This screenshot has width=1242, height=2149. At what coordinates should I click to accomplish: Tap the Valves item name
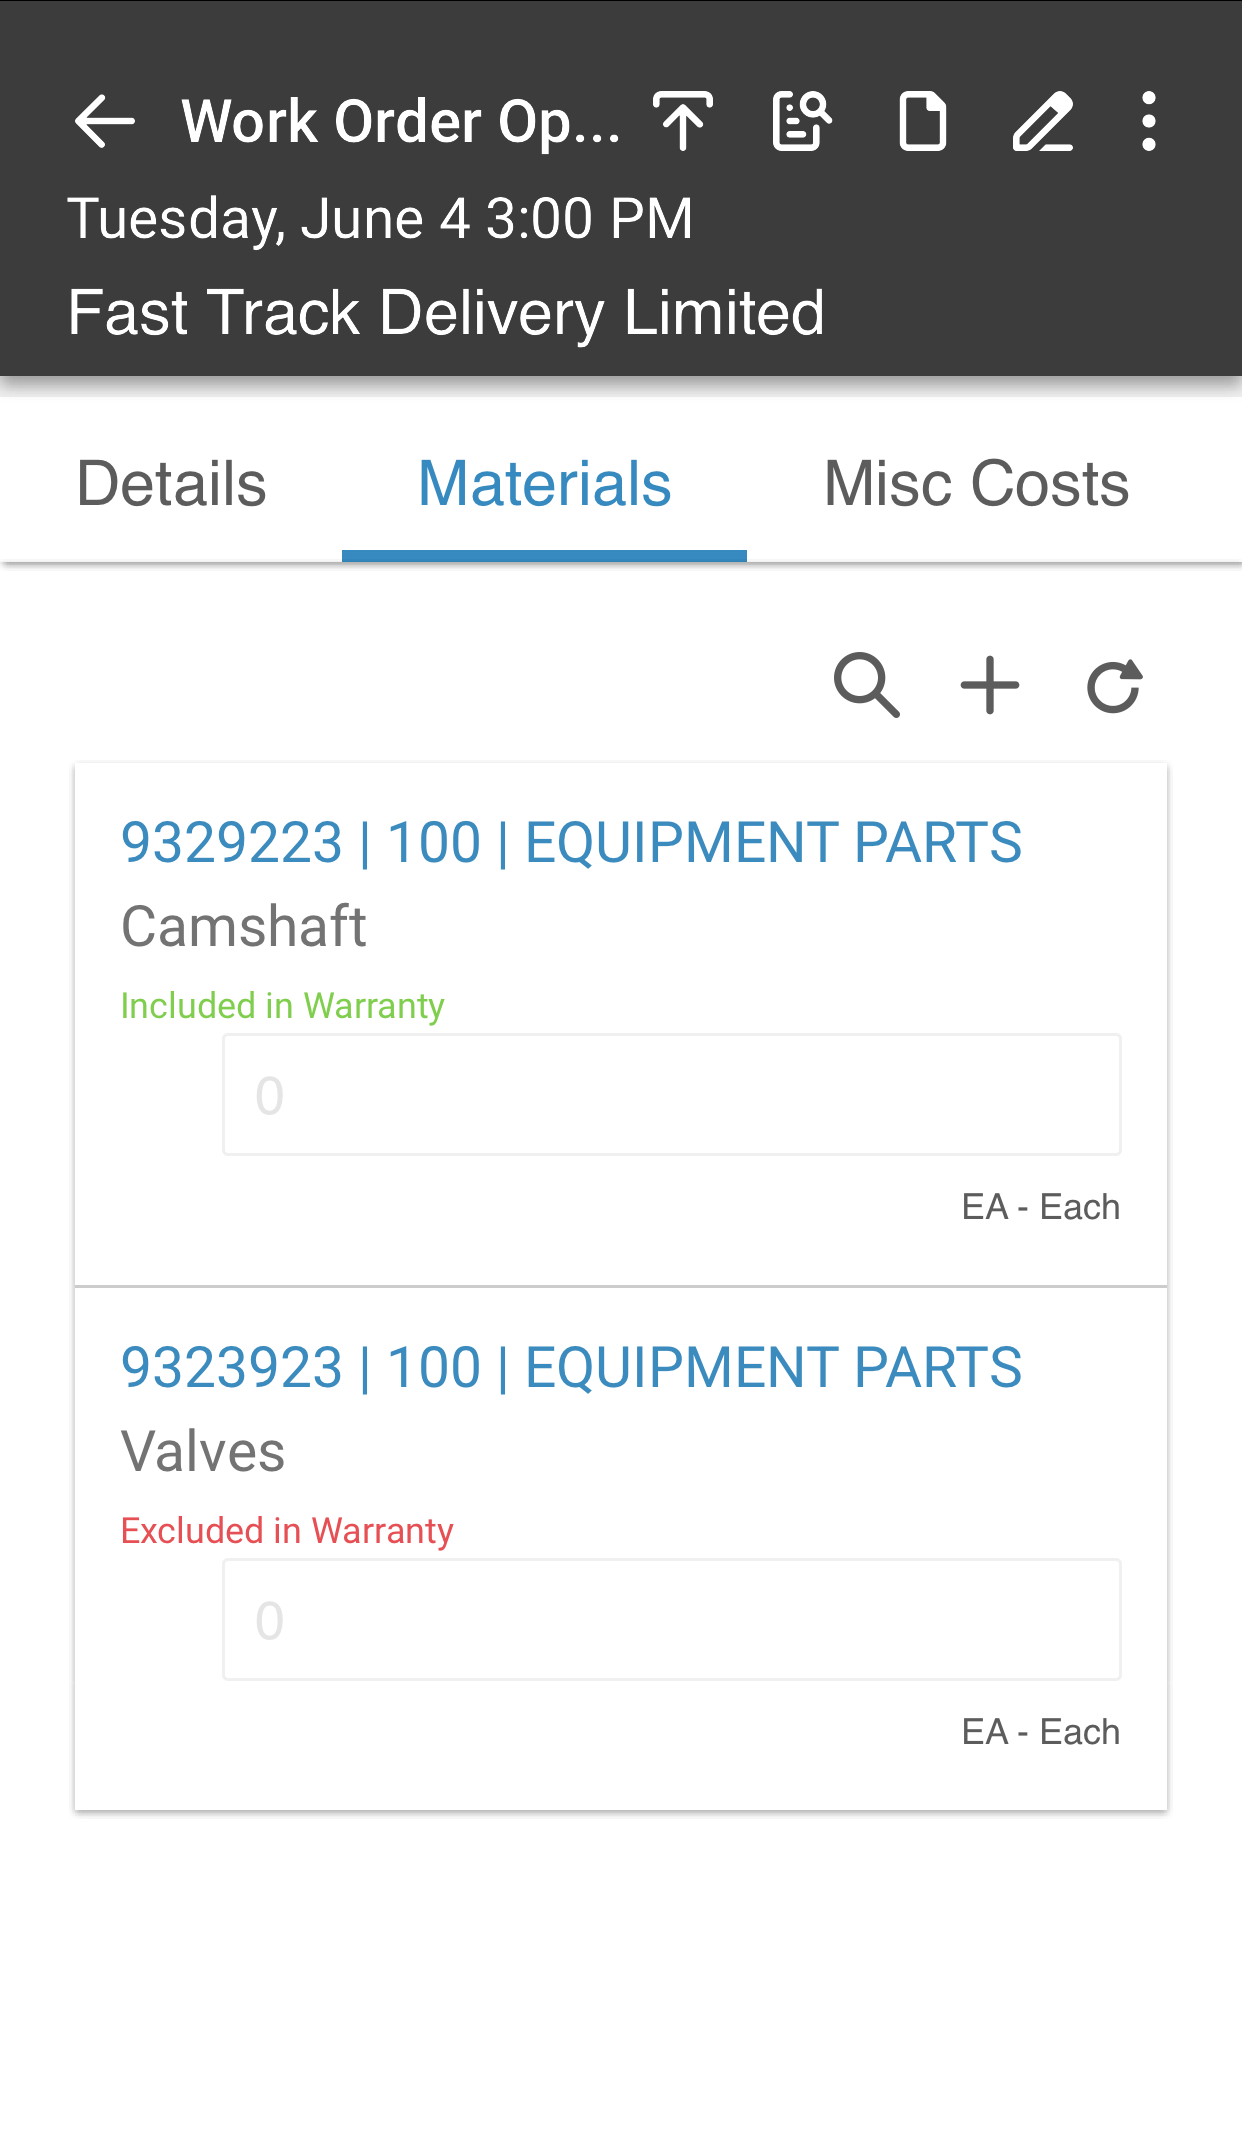click(x=203, y=1451)
